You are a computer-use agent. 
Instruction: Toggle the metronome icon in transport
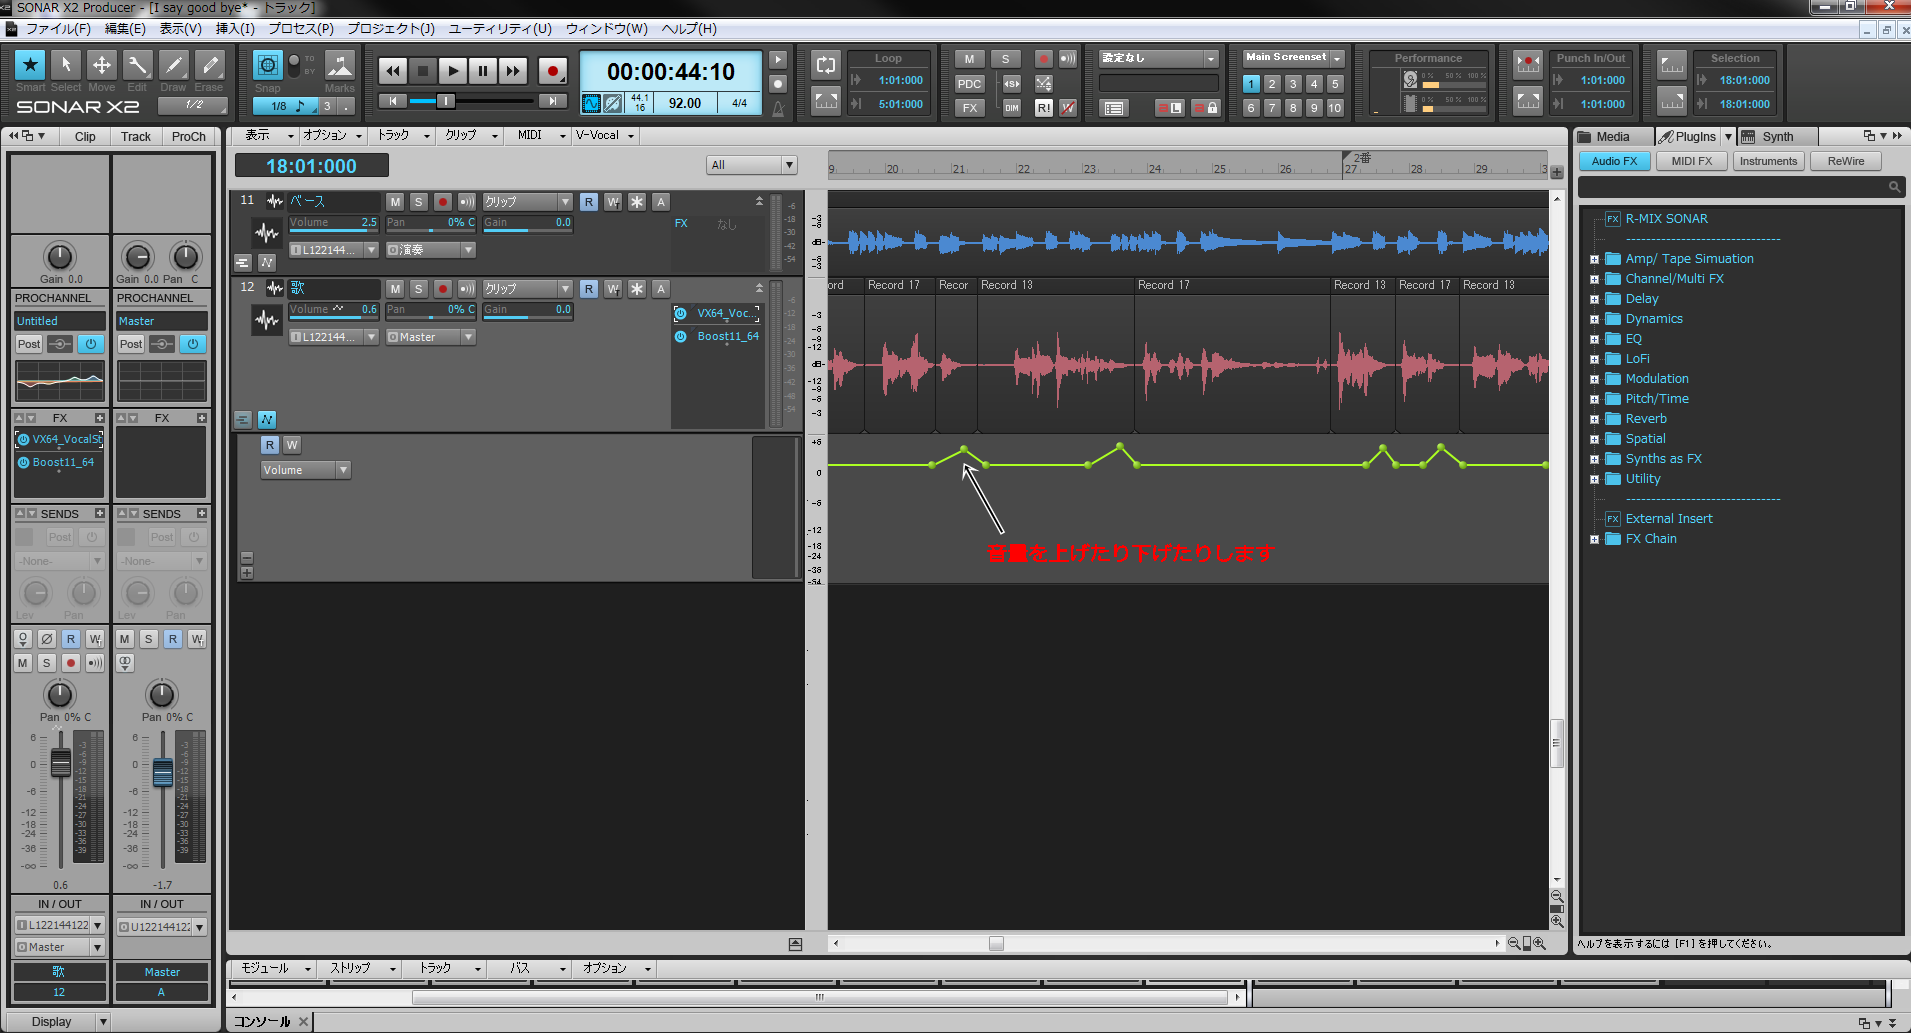coord(778,107)
